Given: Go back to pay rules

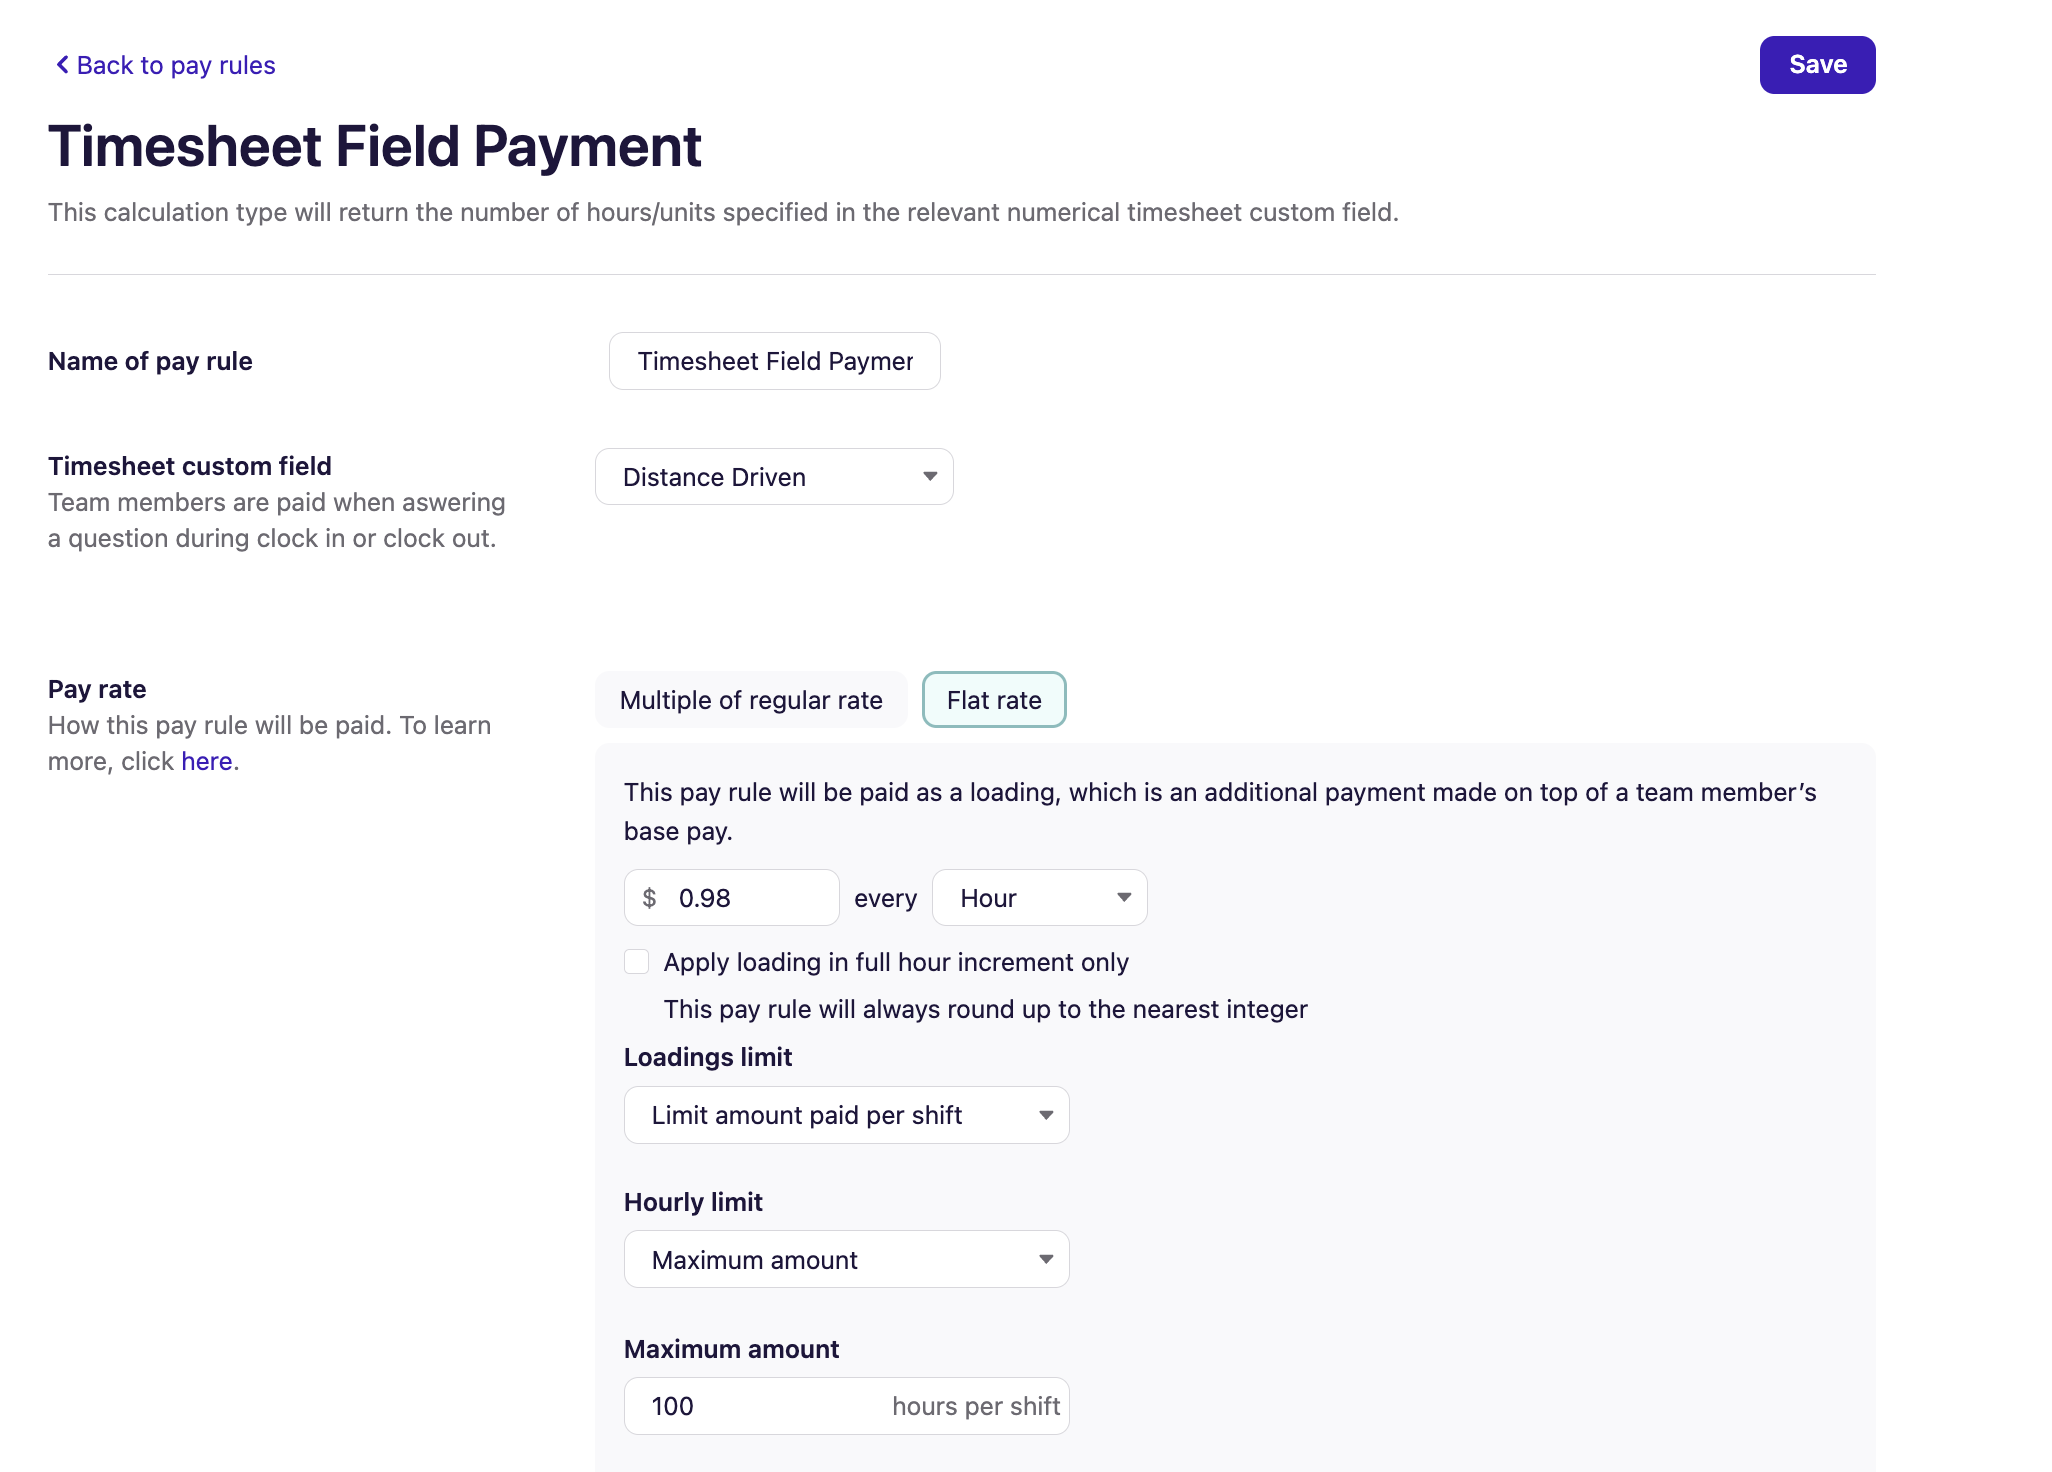Looking at the screenshot, I should 175,65.
